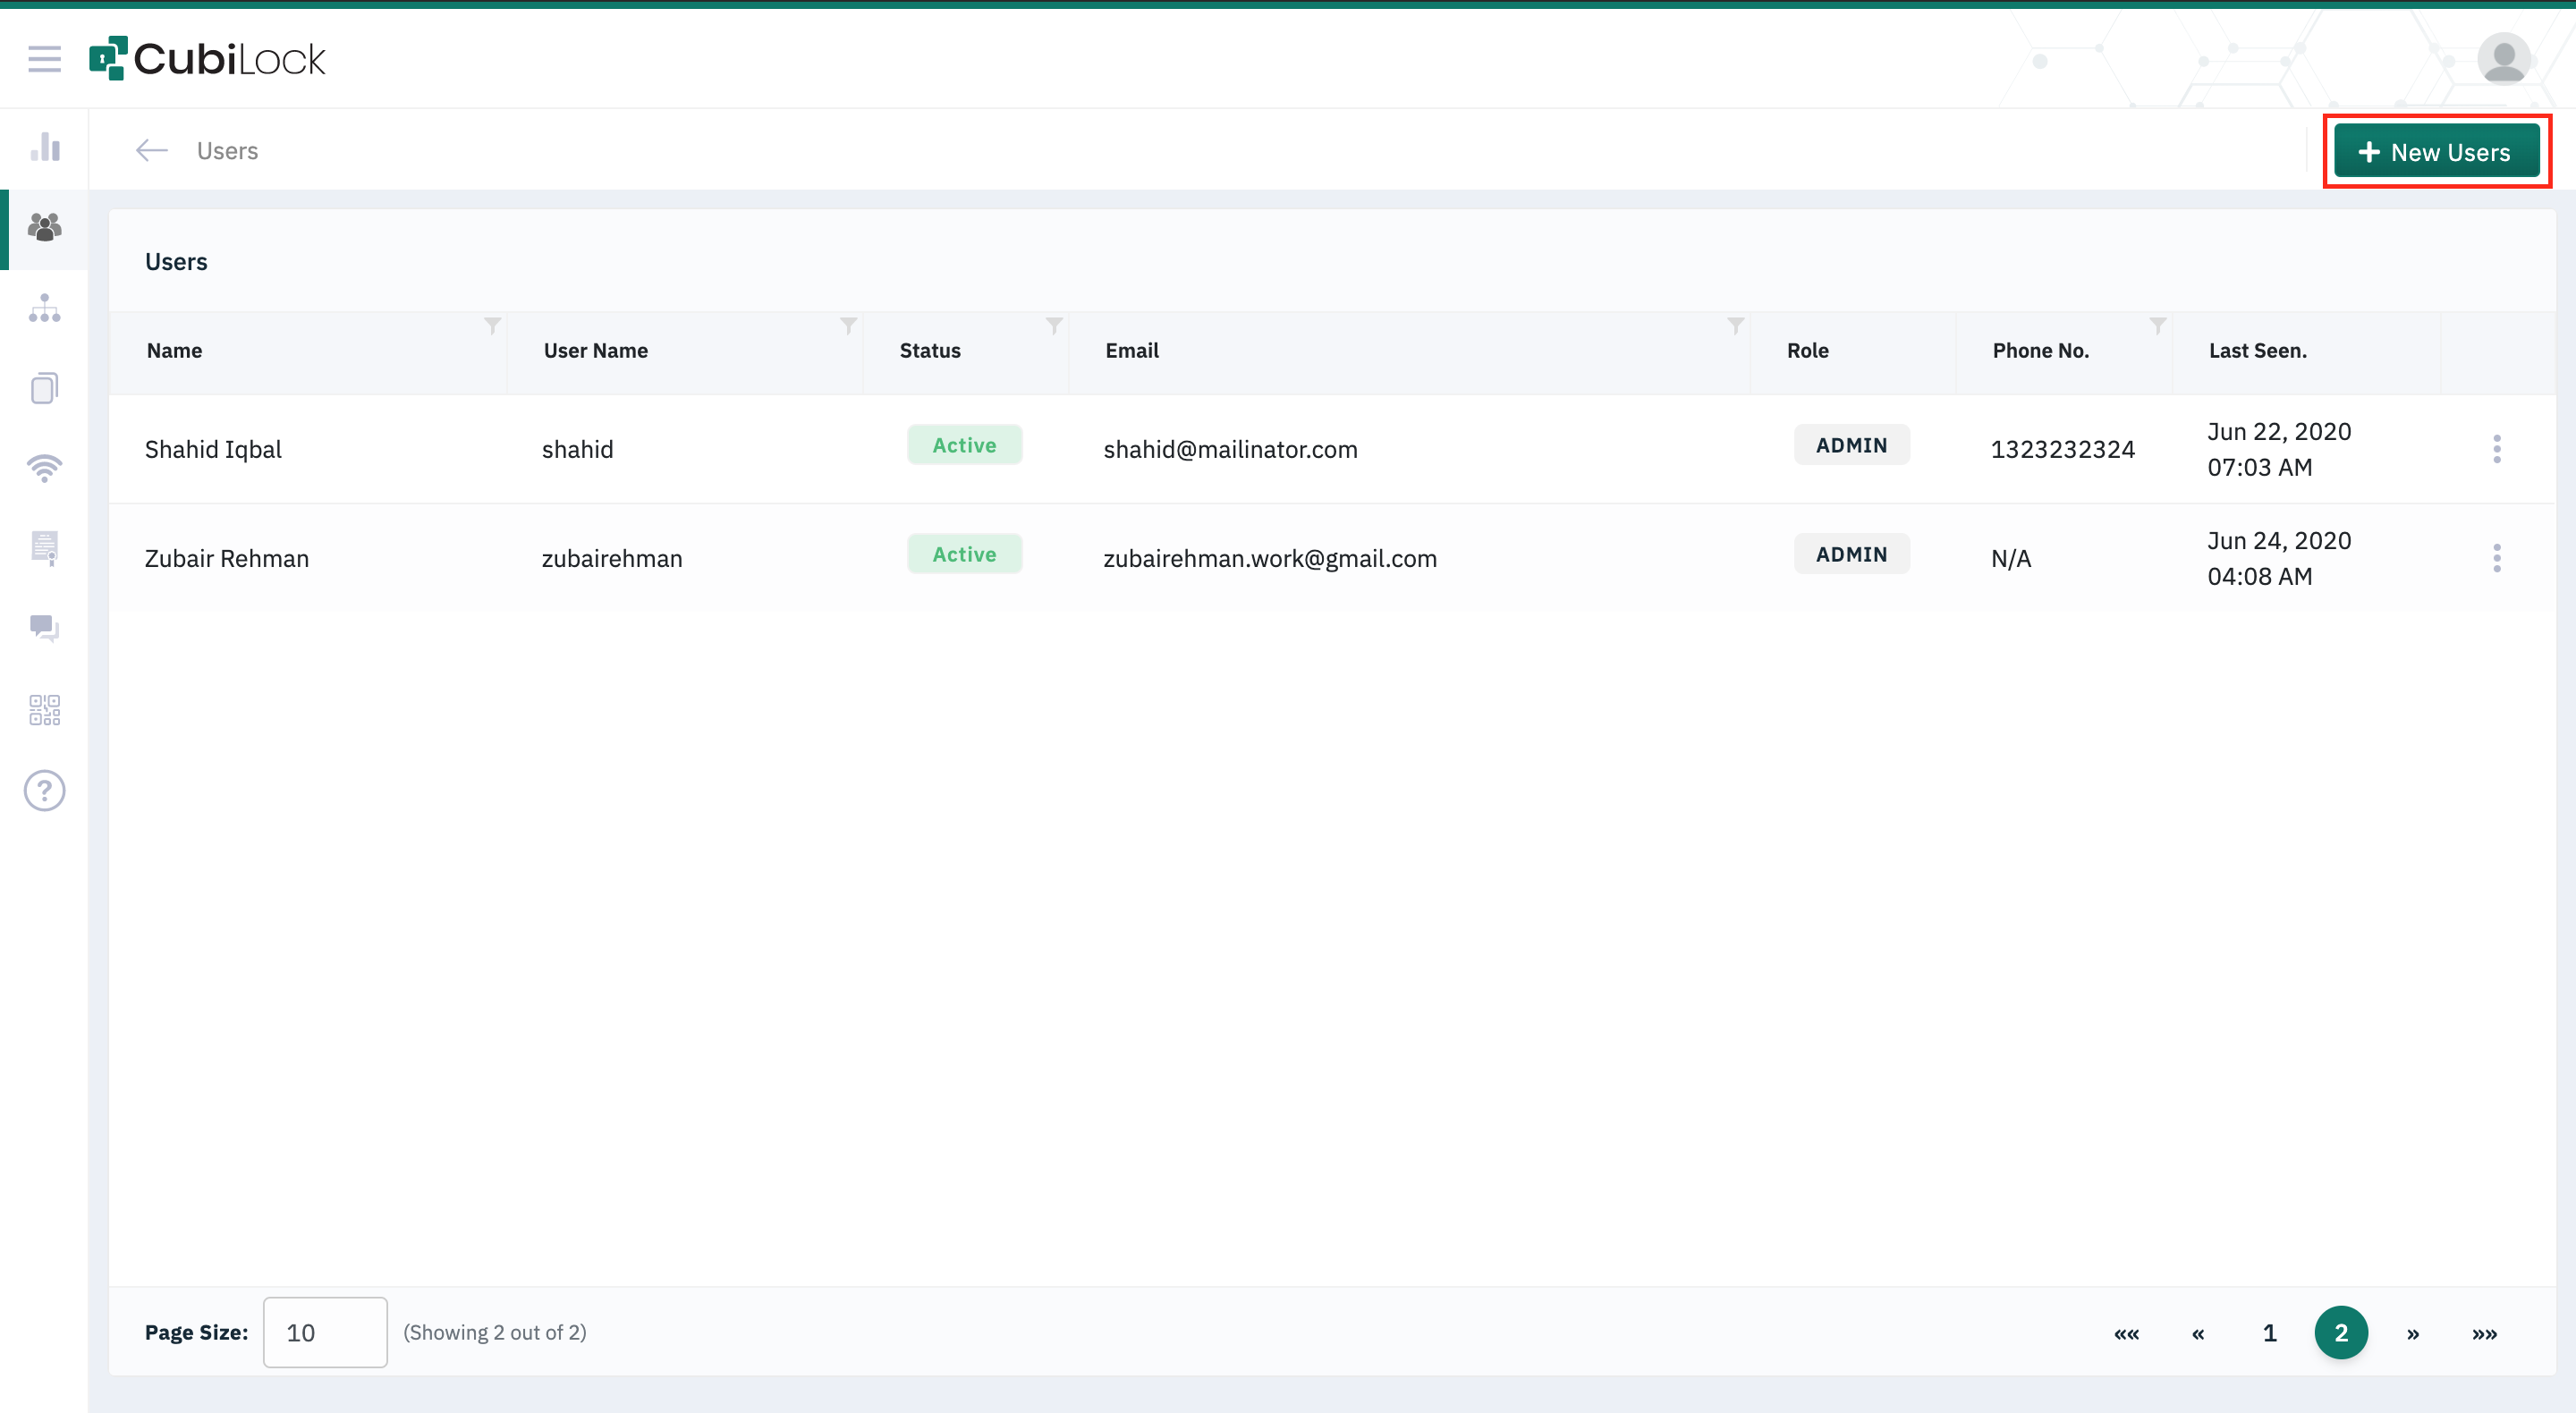Open the hamburger menu icon
Screen dimensions: 2576x1413
[x=44, y=58]
